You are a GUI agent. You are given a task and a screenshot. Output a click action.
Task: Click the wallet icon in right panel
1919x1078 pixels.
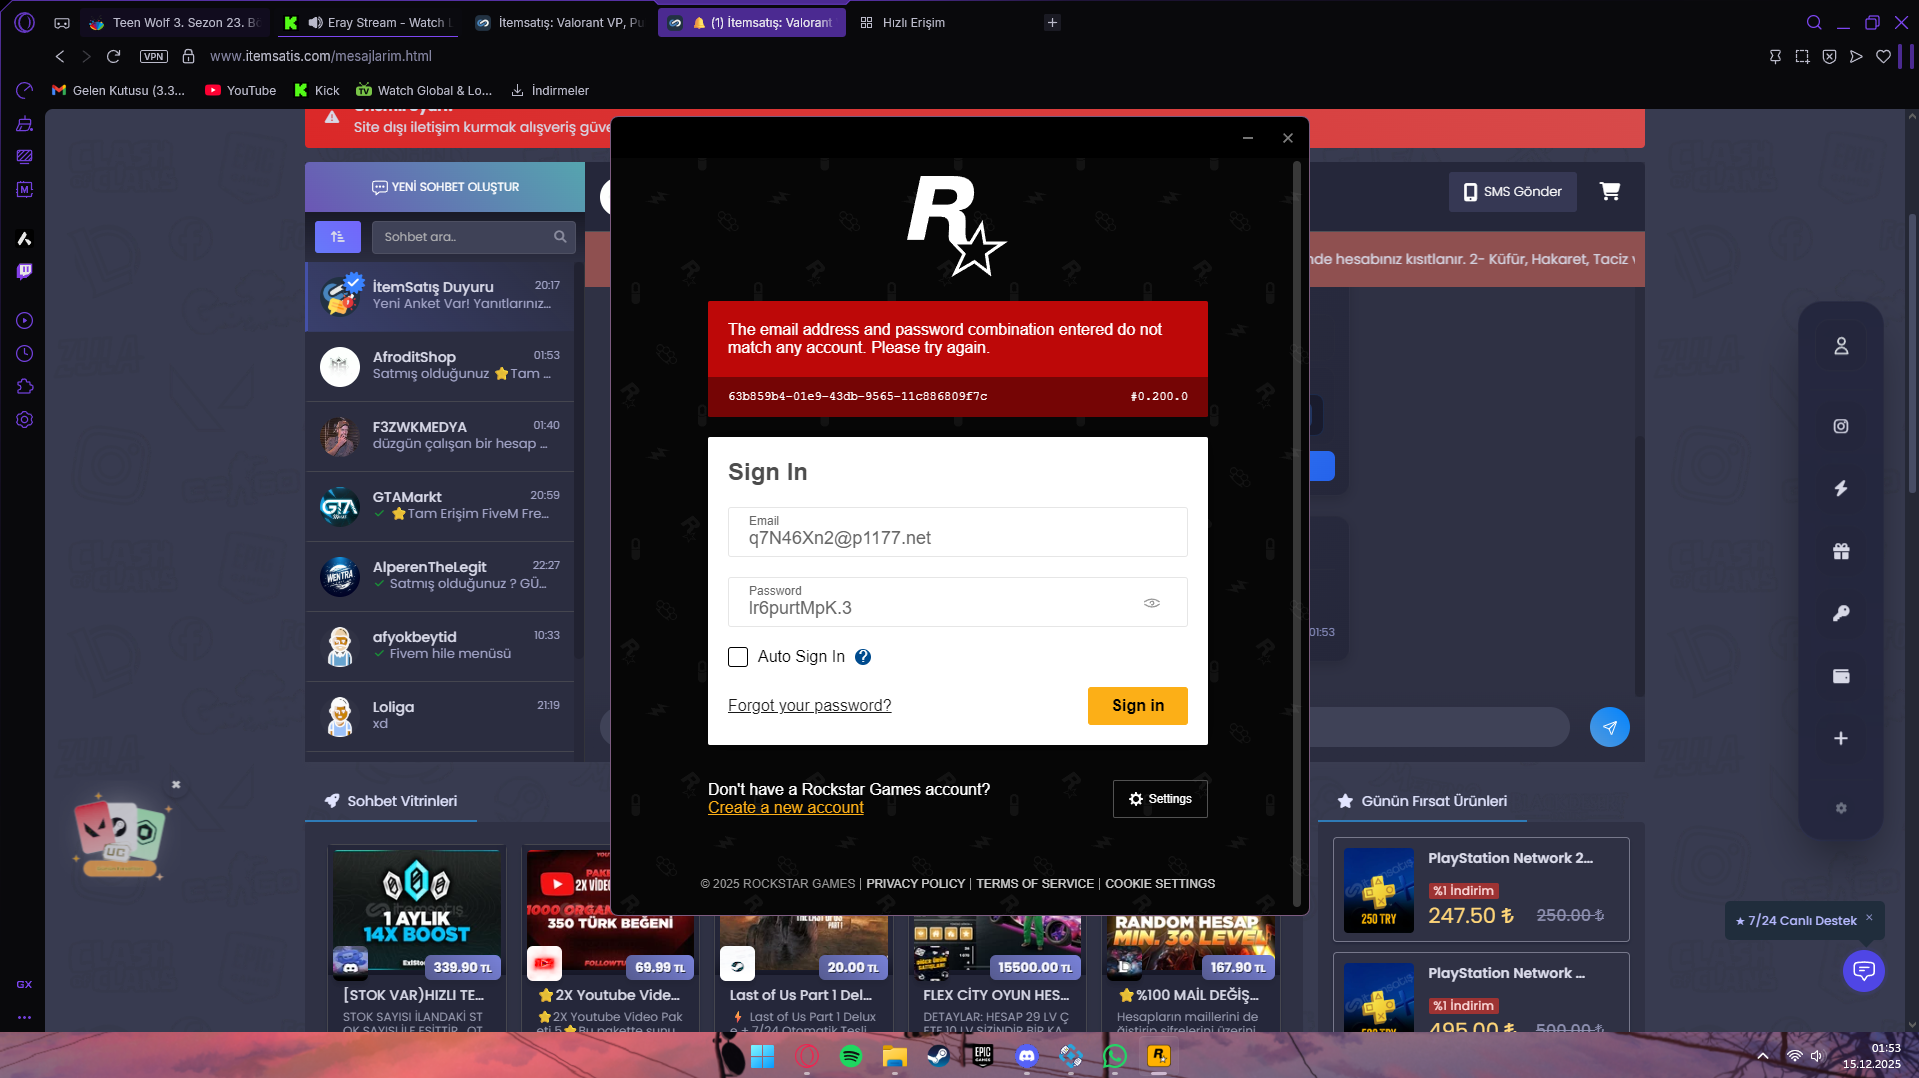point(1841,676)
